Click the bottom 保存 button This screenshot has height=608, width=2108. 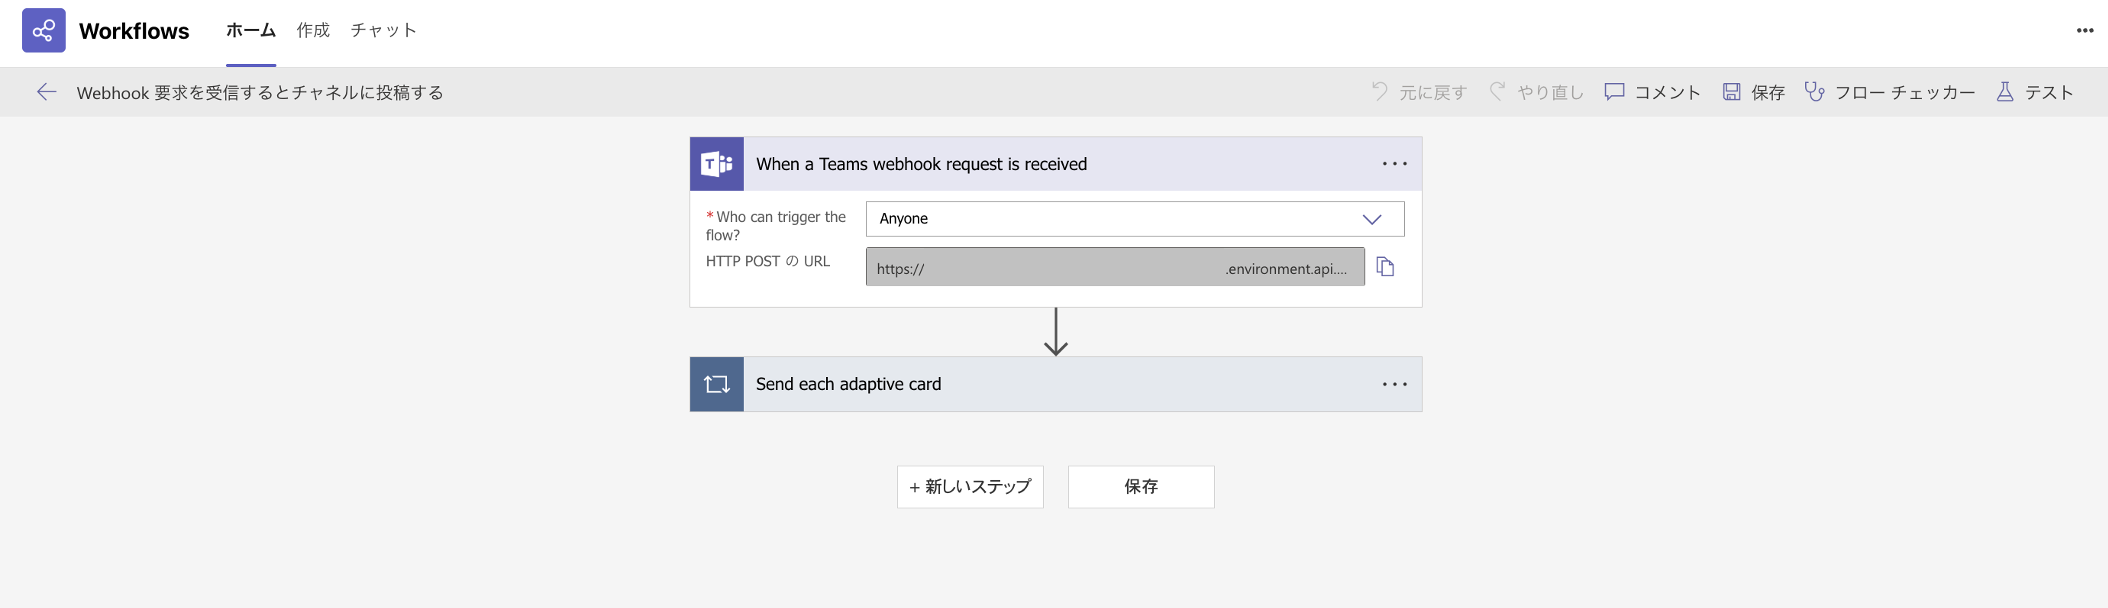pos(1141,487)
